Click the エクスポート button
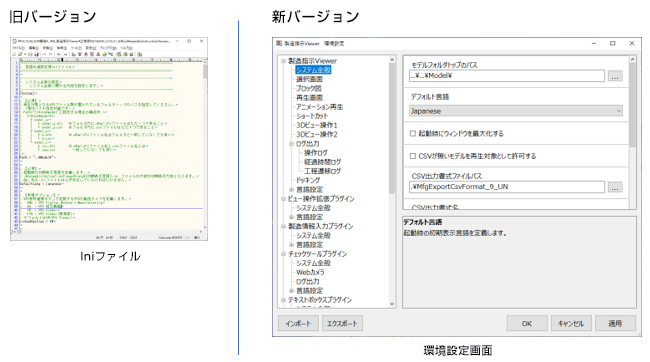 (x=342, y=323)
